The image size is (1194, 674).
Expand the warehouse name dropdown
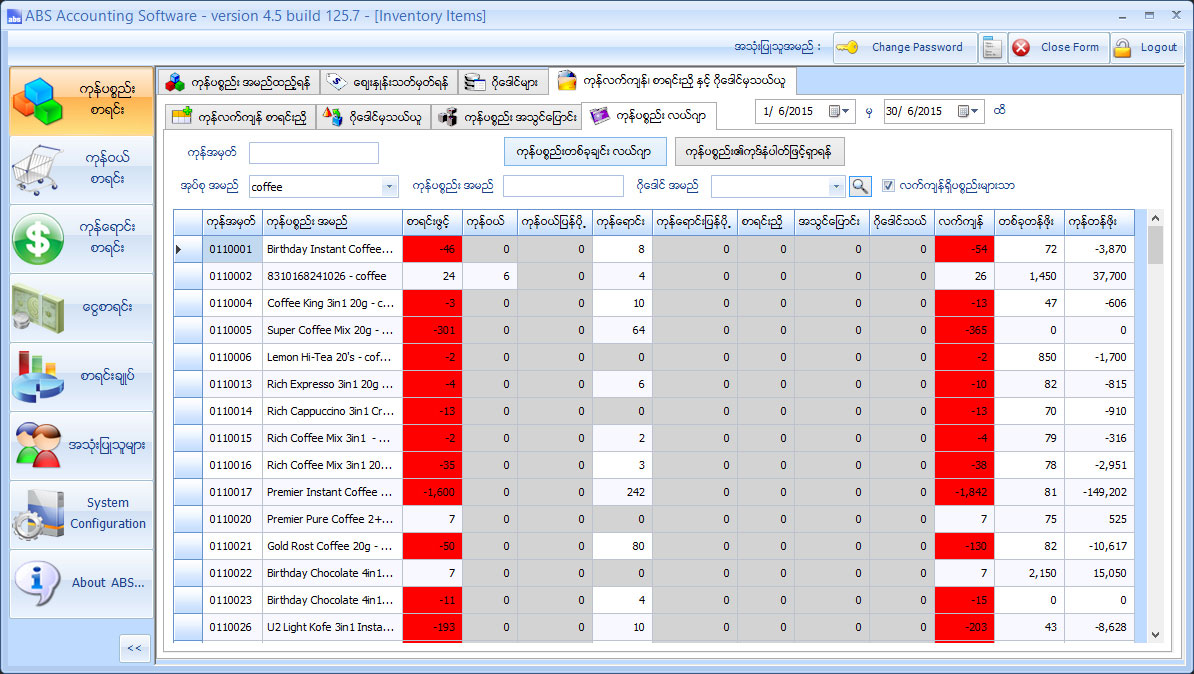coord(836,186)
